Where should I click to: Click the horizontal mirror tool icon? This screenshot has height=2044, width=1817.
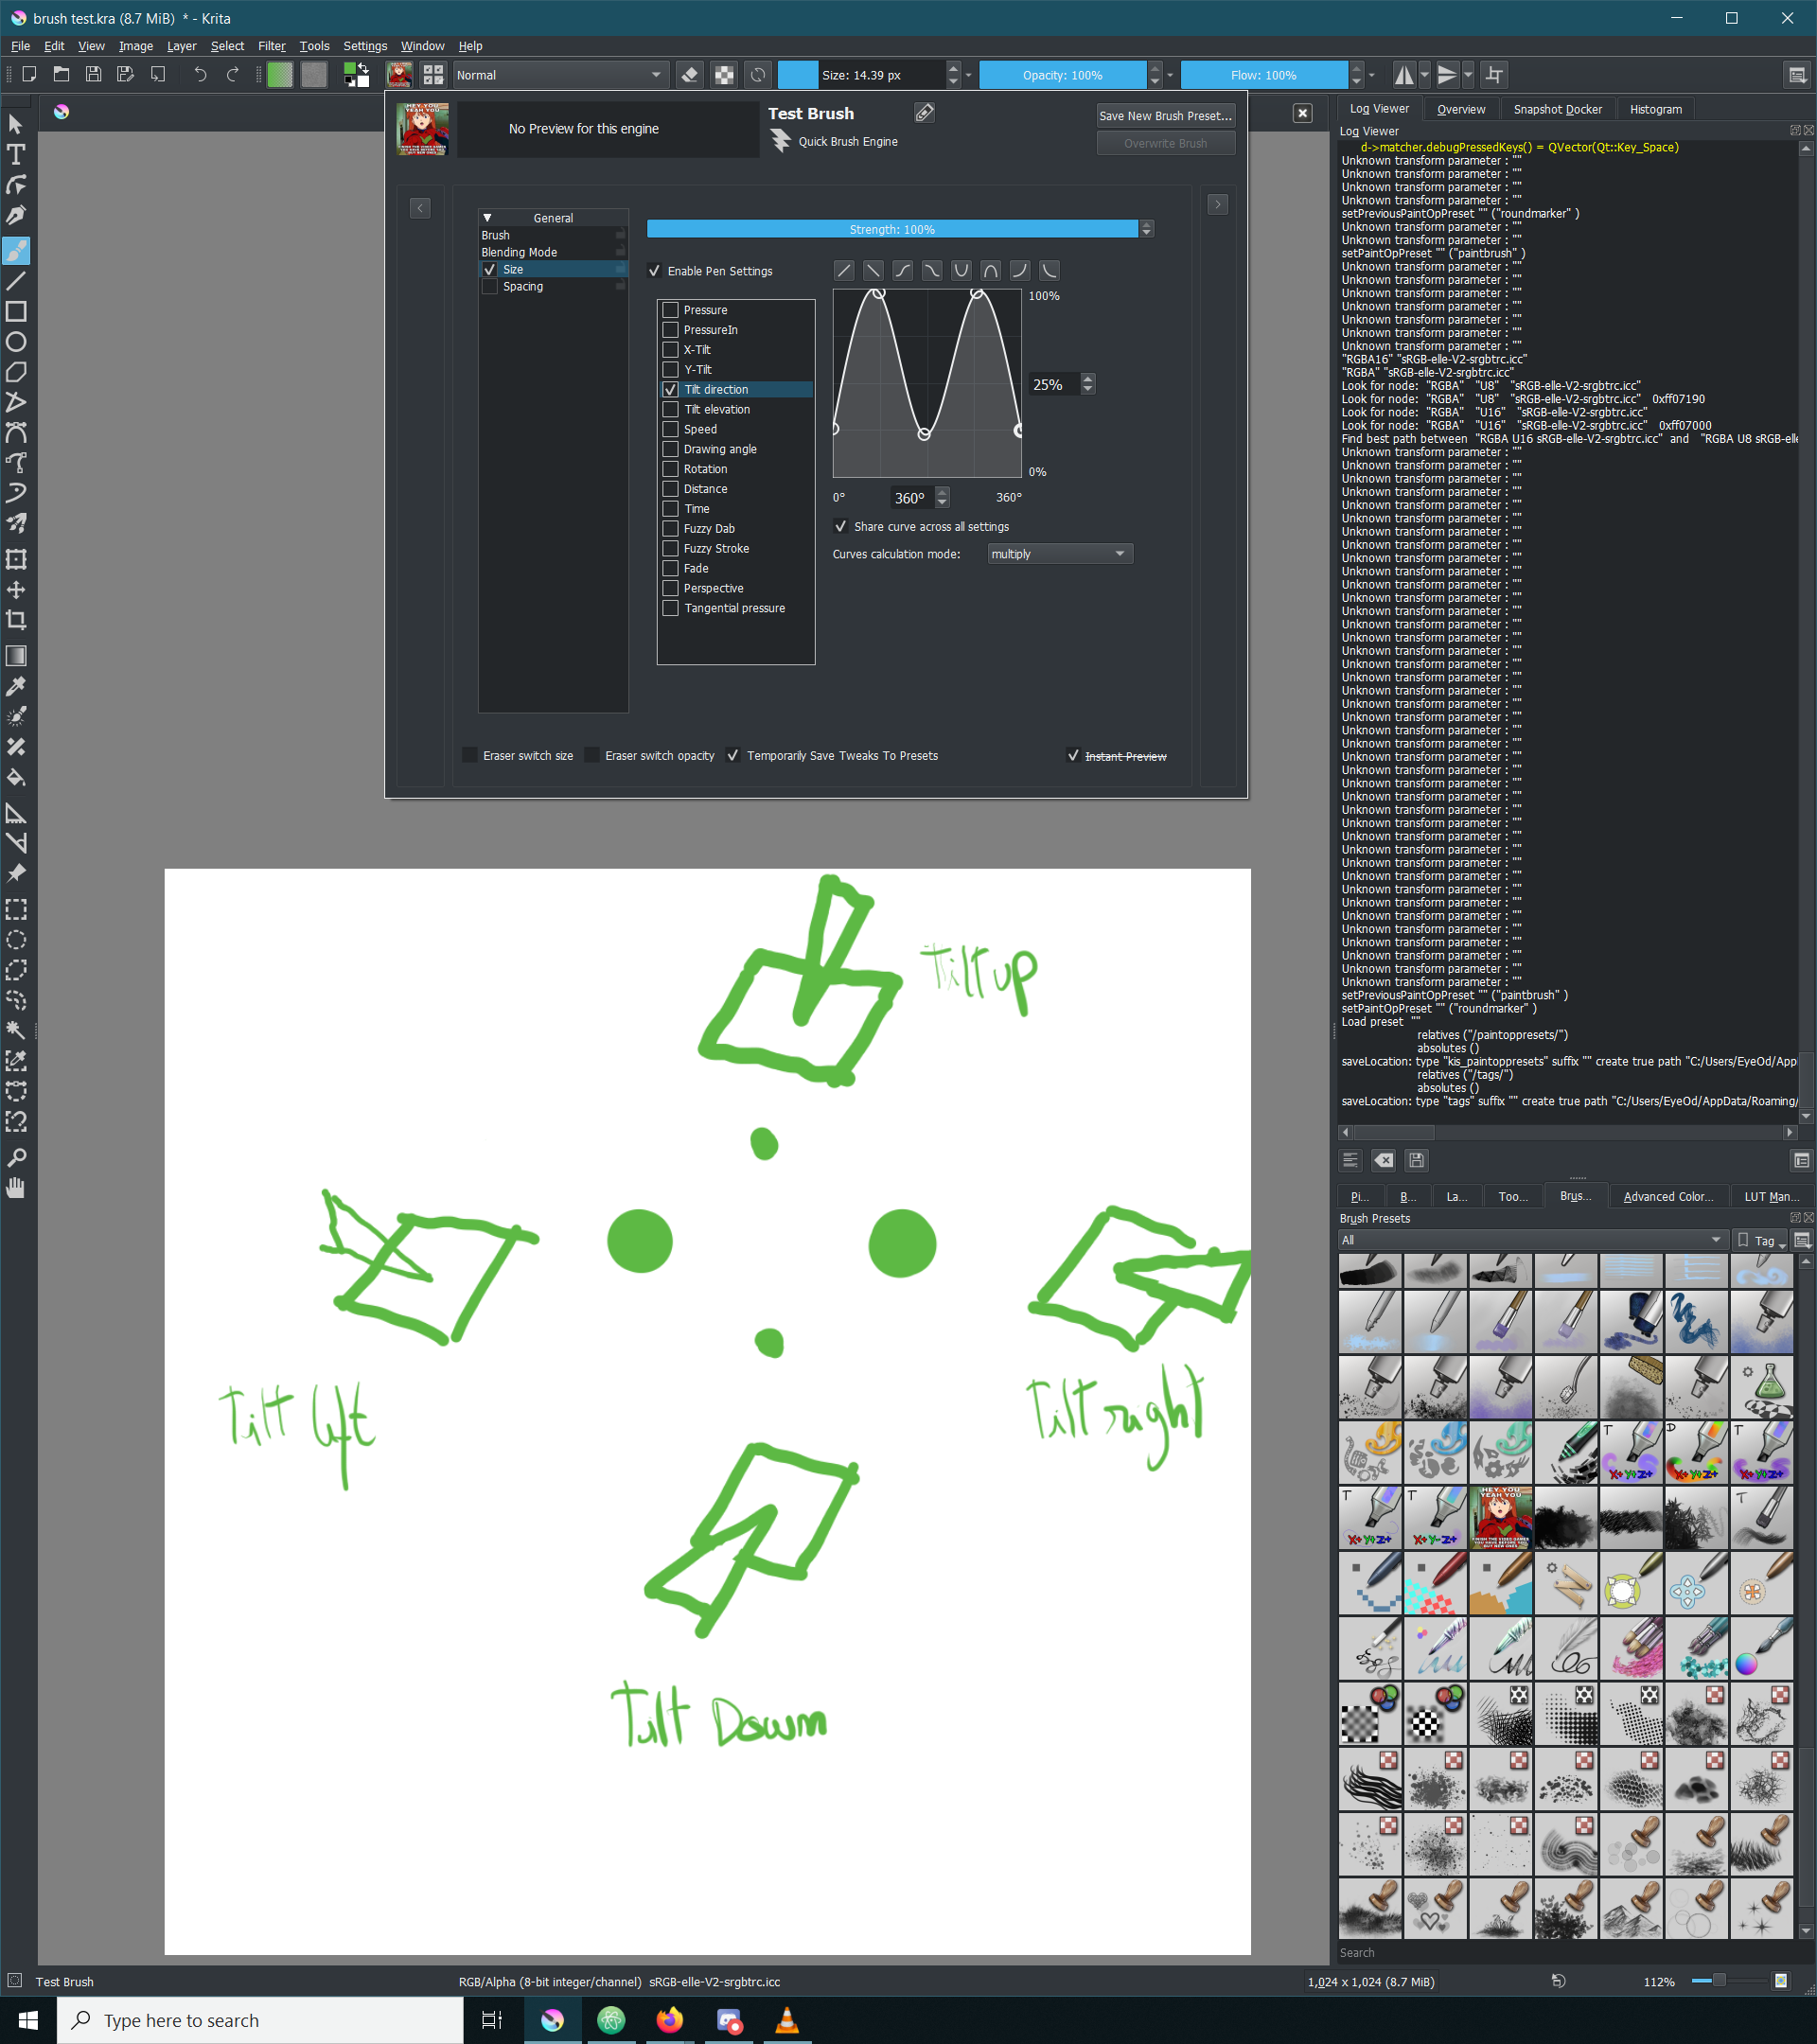tap(1404, 75)
